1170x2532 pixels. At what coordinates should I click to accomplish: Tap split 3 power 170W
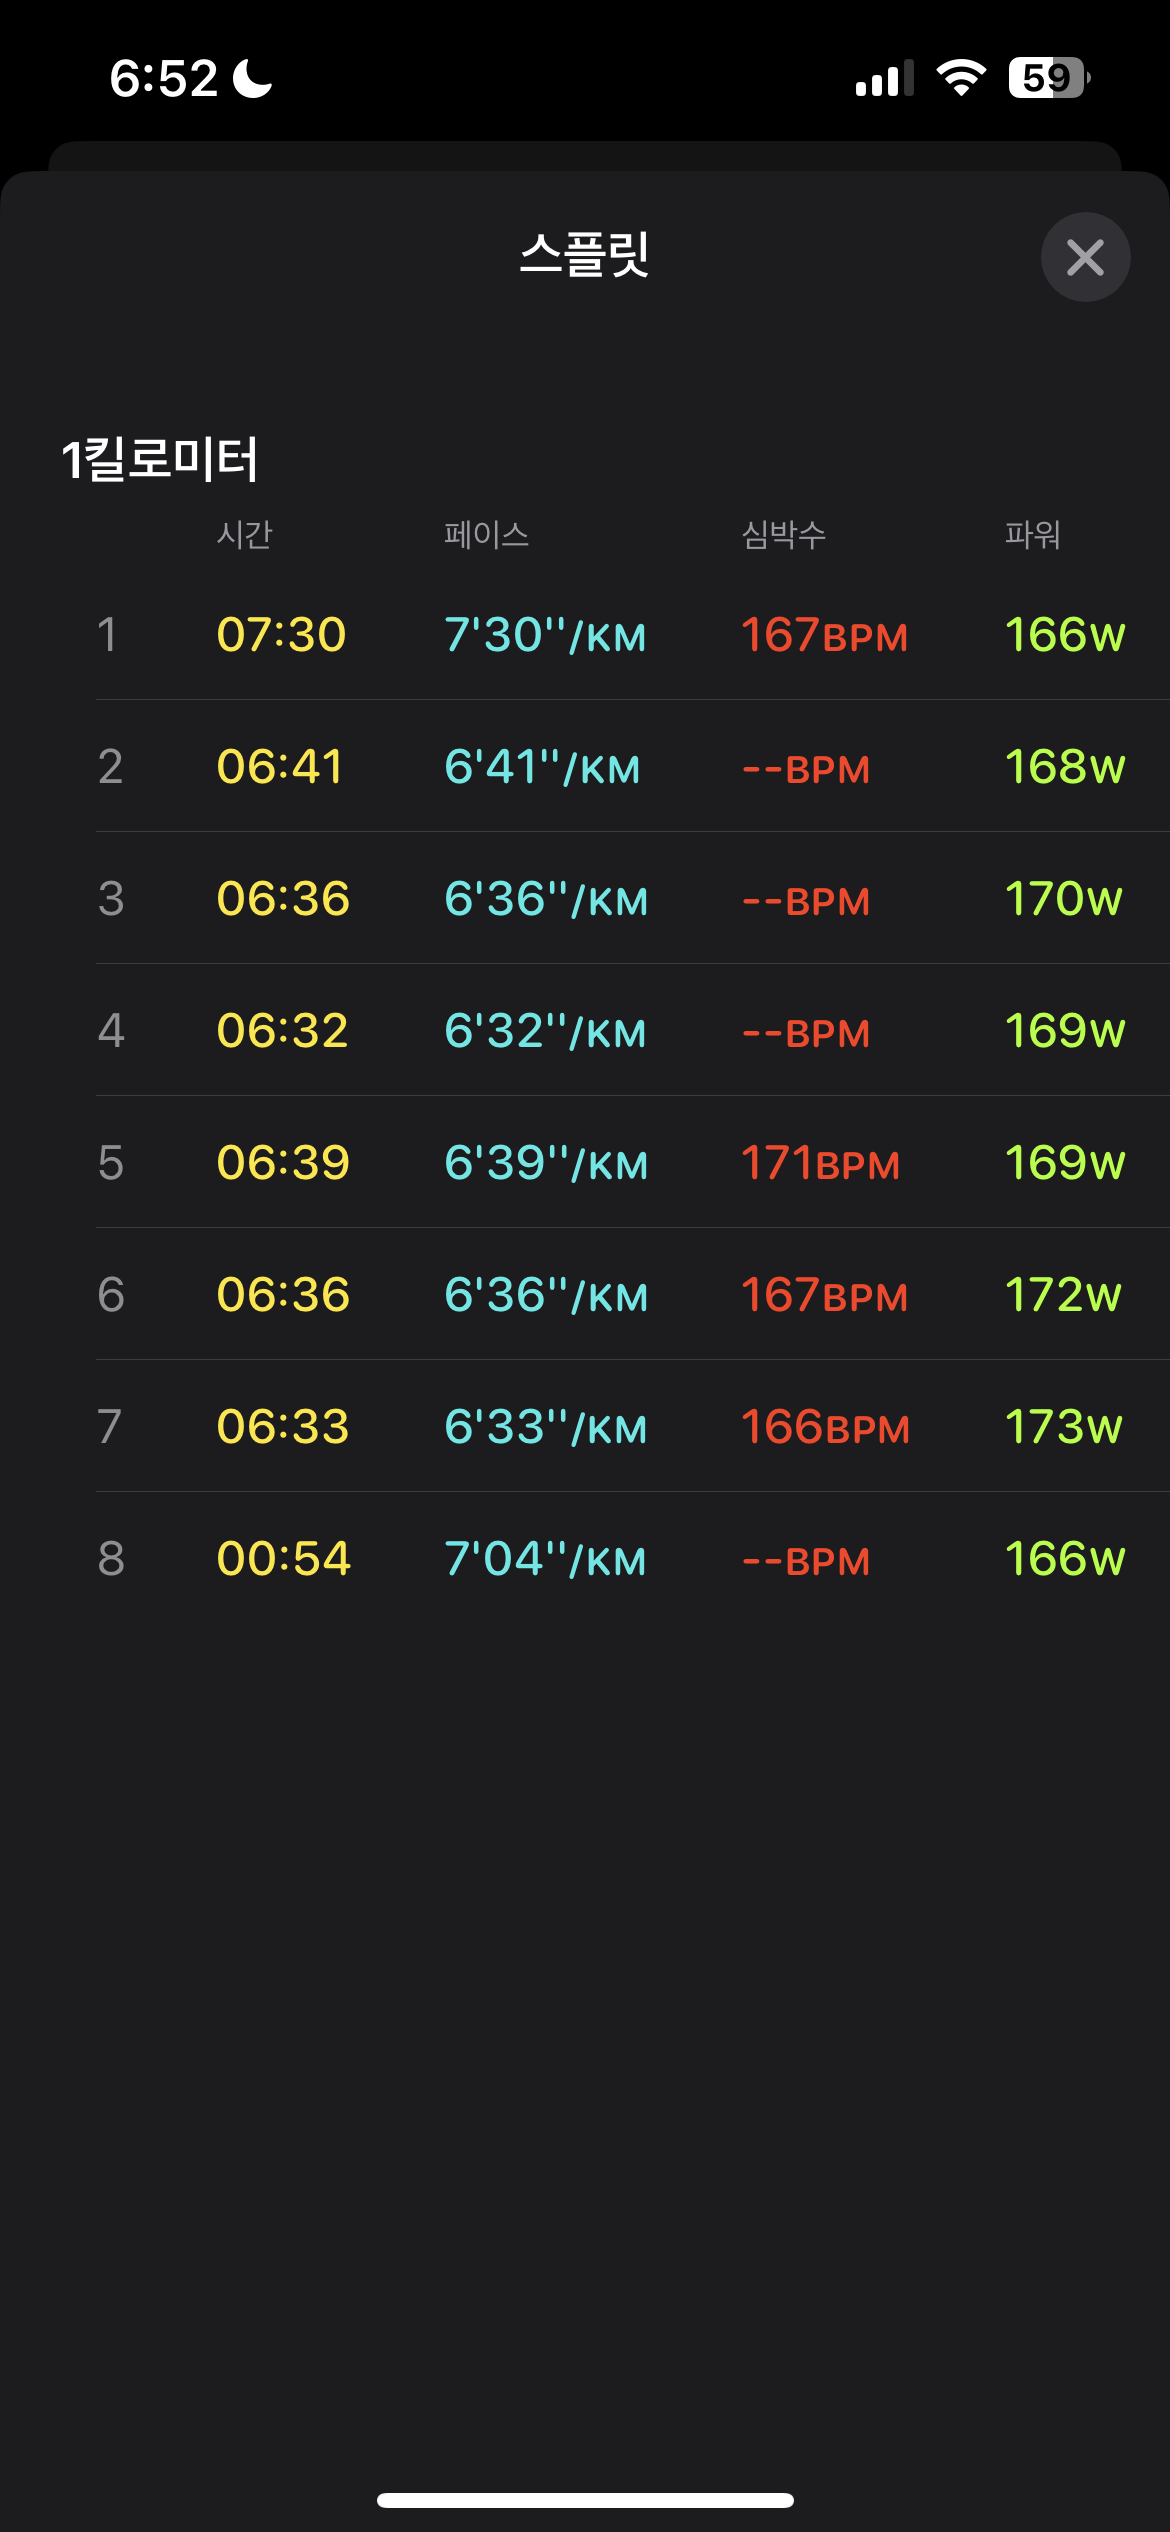(x=1063, y=899)
